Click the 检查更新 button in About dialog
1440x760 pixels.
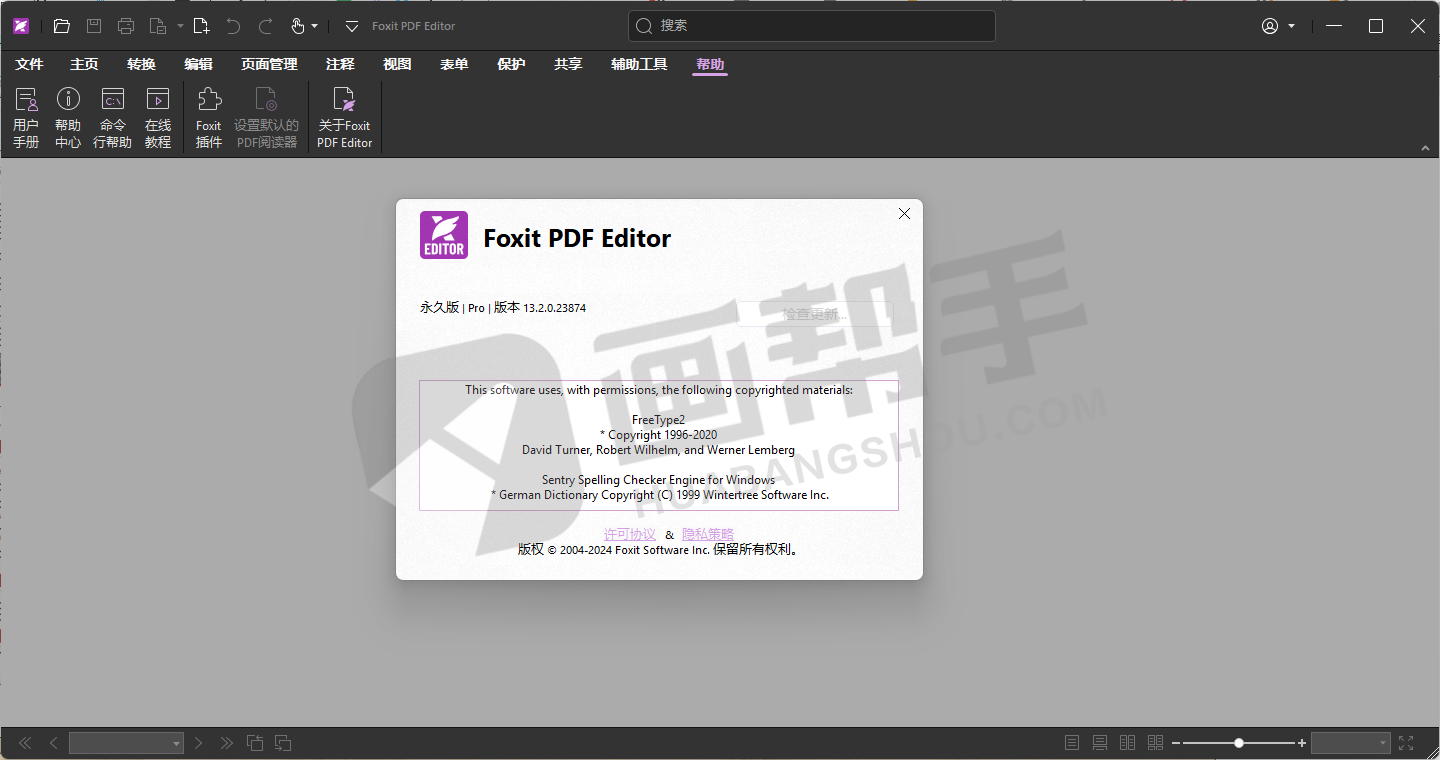[815, 314]
